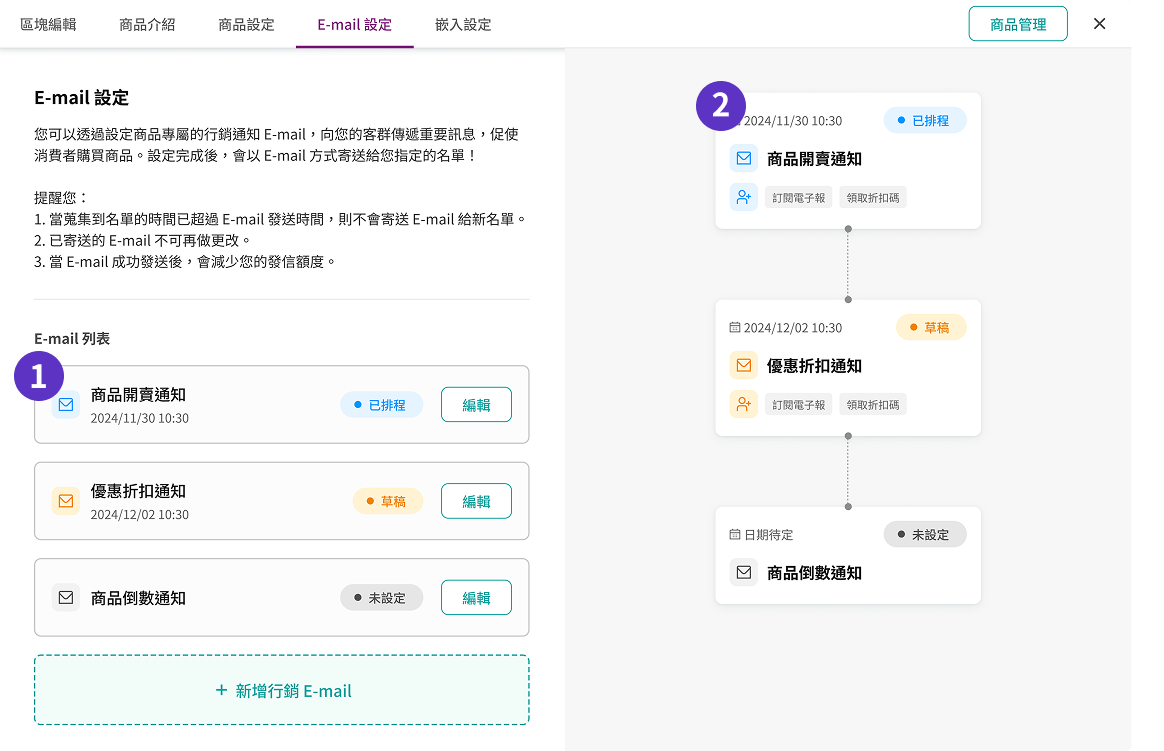The height and width of the screenshot is (751, 1164).
Task: Click the 商品管理 button
Action: click(1017, 24)
